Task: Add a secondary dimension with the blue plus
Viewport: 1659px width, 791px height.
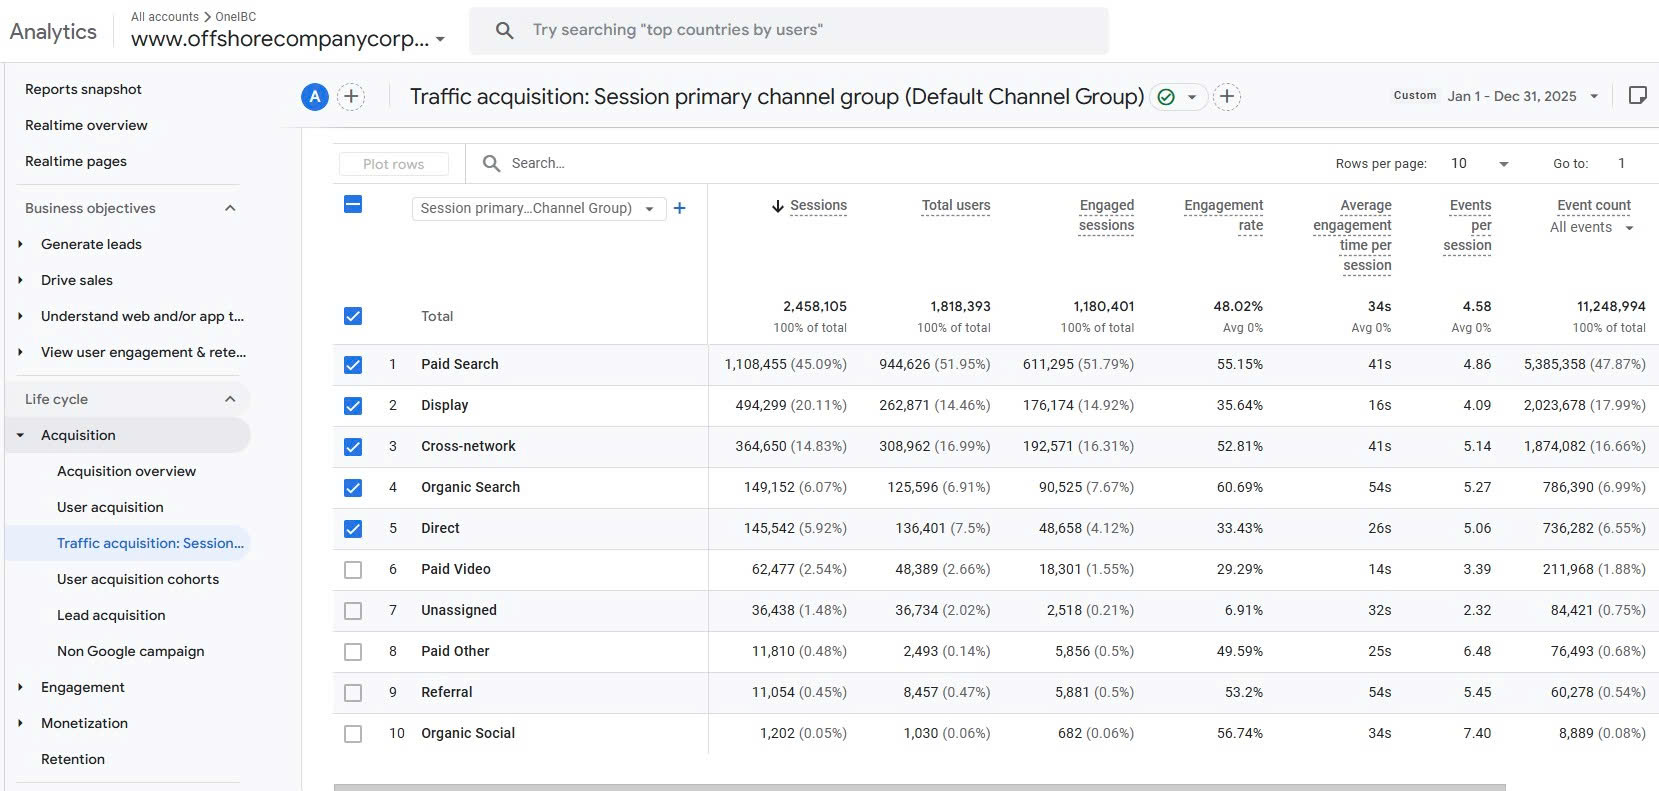Action: [x=680, y=208]
